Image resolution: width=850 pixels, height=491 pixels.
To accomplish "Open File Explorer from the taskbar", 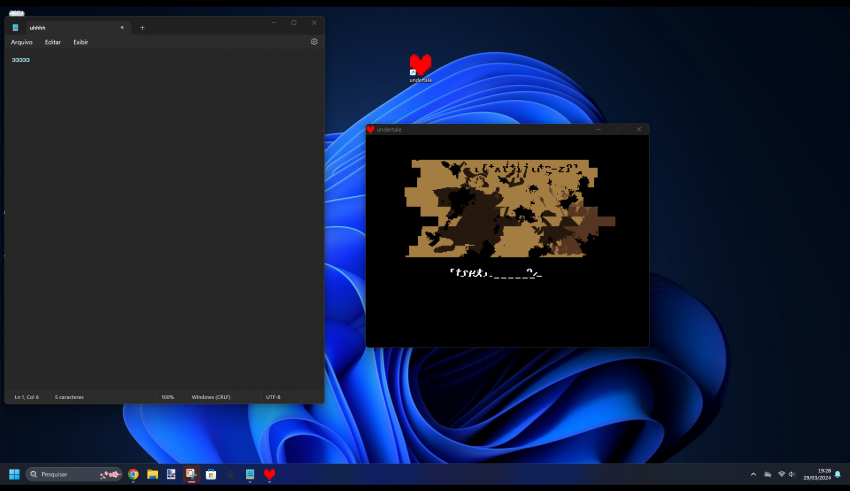I will point(152,474).
